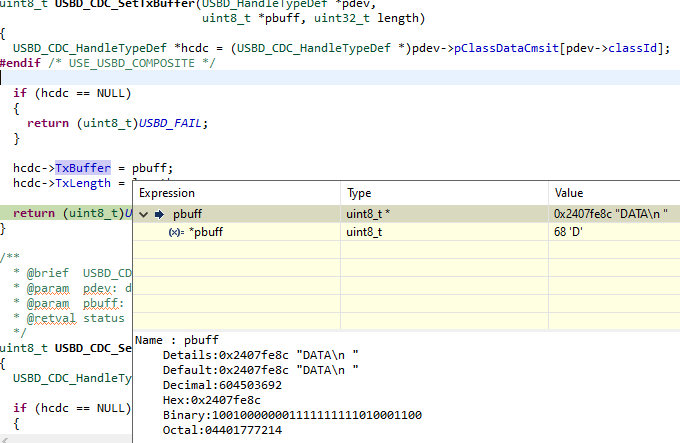
Task: Select the pbuff value cell showing 0x2407fe8c
Action: 609,214
